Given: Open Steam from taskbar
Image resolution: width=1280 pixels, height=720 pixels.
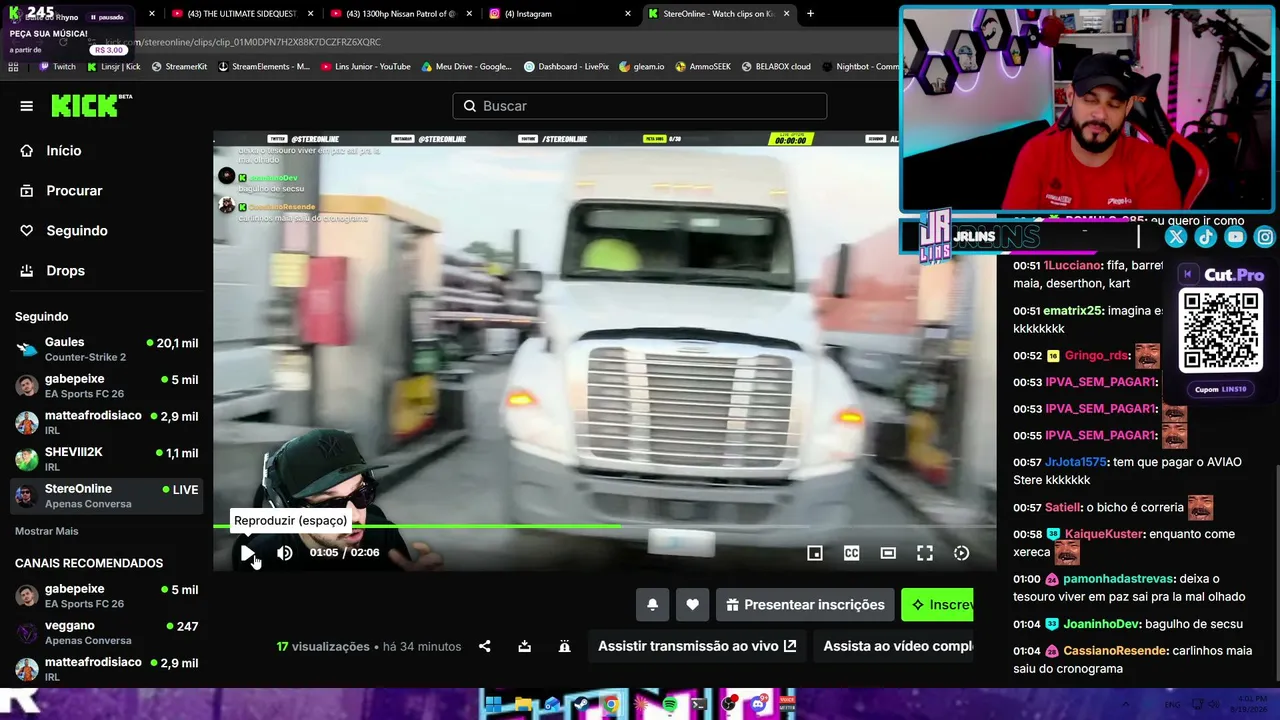Looking at the screenshot, I should click(x=581, y=704).
